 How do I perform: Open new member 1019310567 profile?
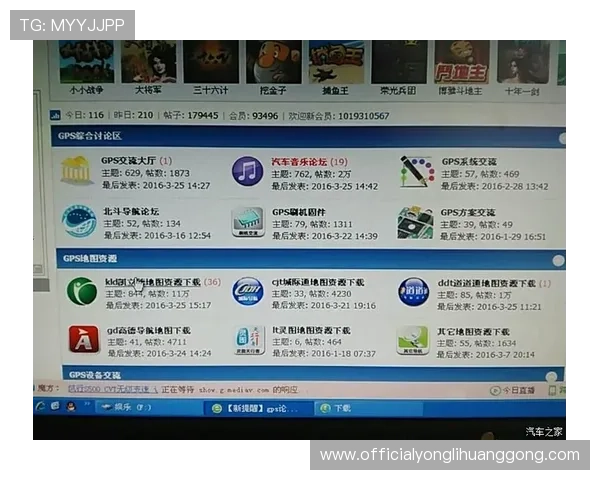tap(364, 116)
